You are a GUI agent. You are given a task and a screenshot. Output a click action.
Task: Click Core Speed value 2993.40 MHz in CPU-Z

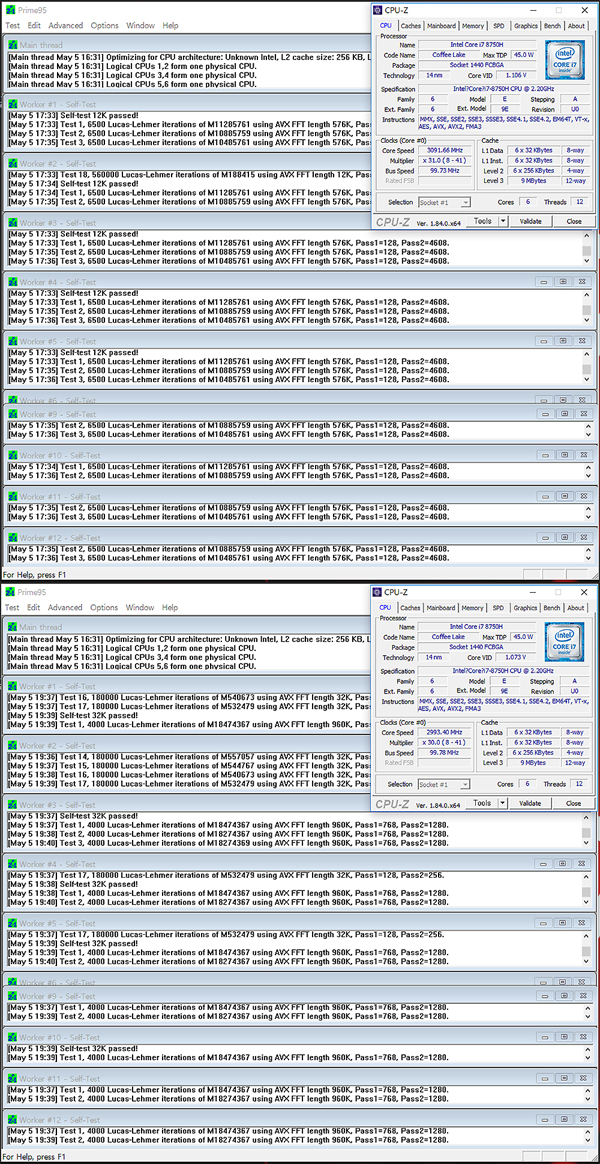coord(446,732)
